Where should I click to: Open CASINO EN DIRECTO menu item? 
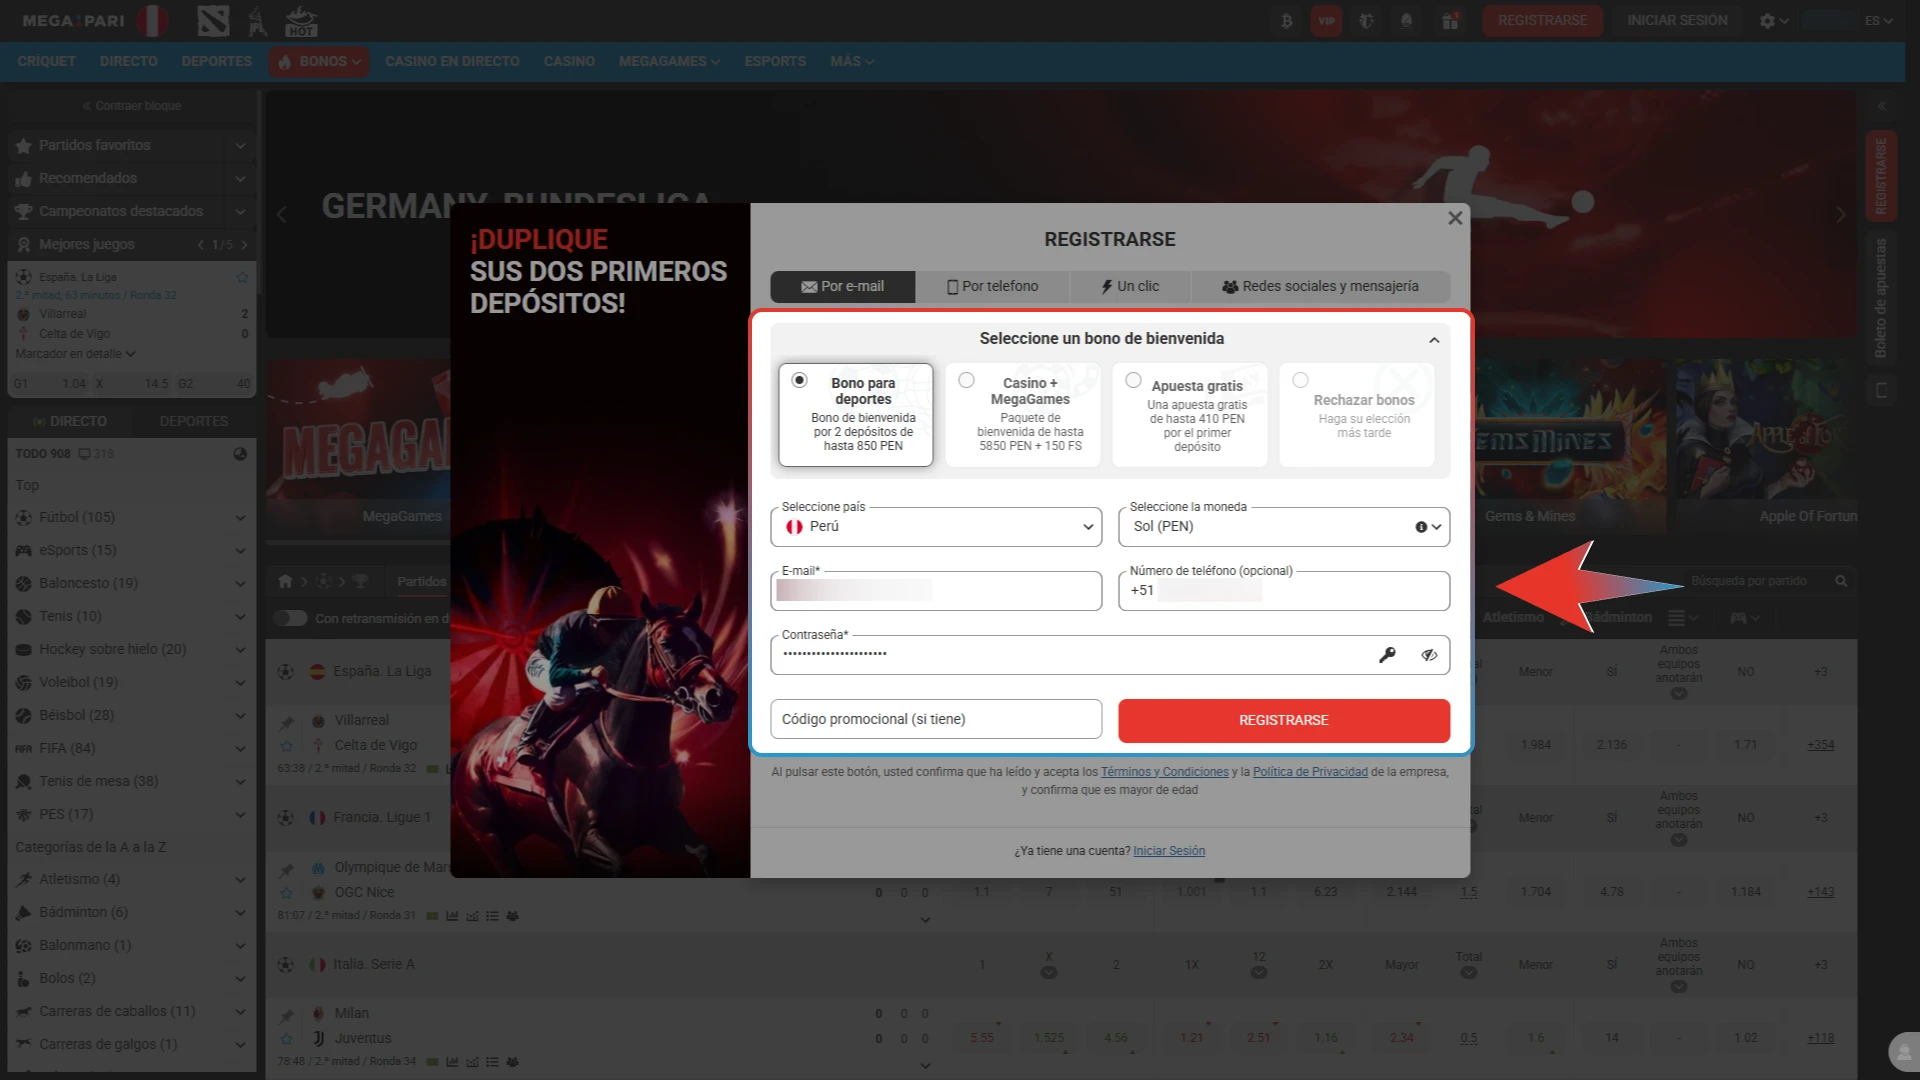(x=452, y=61)
